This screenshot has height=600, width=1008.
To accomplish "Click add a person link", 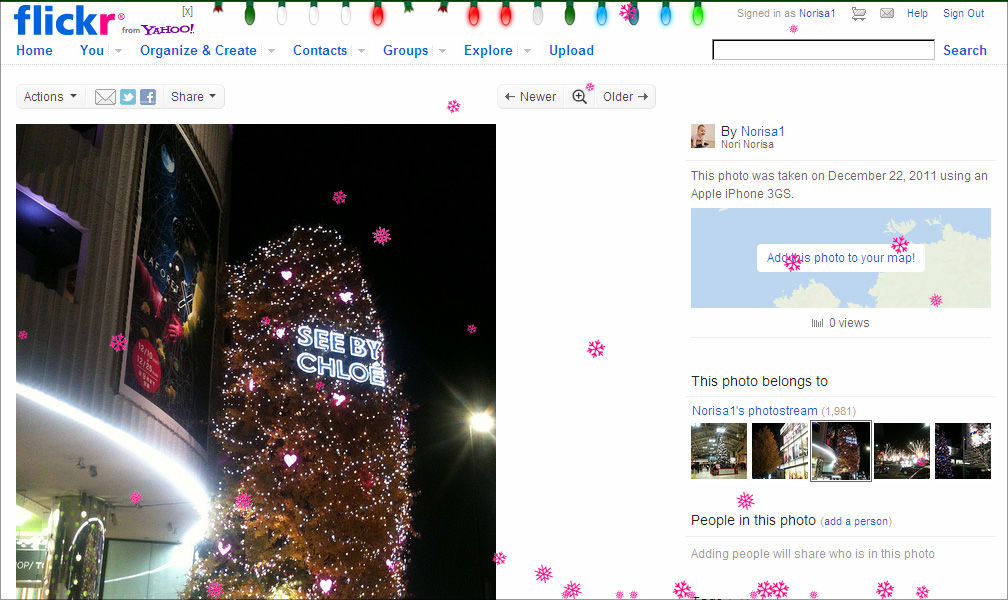I will coord(856,522).
